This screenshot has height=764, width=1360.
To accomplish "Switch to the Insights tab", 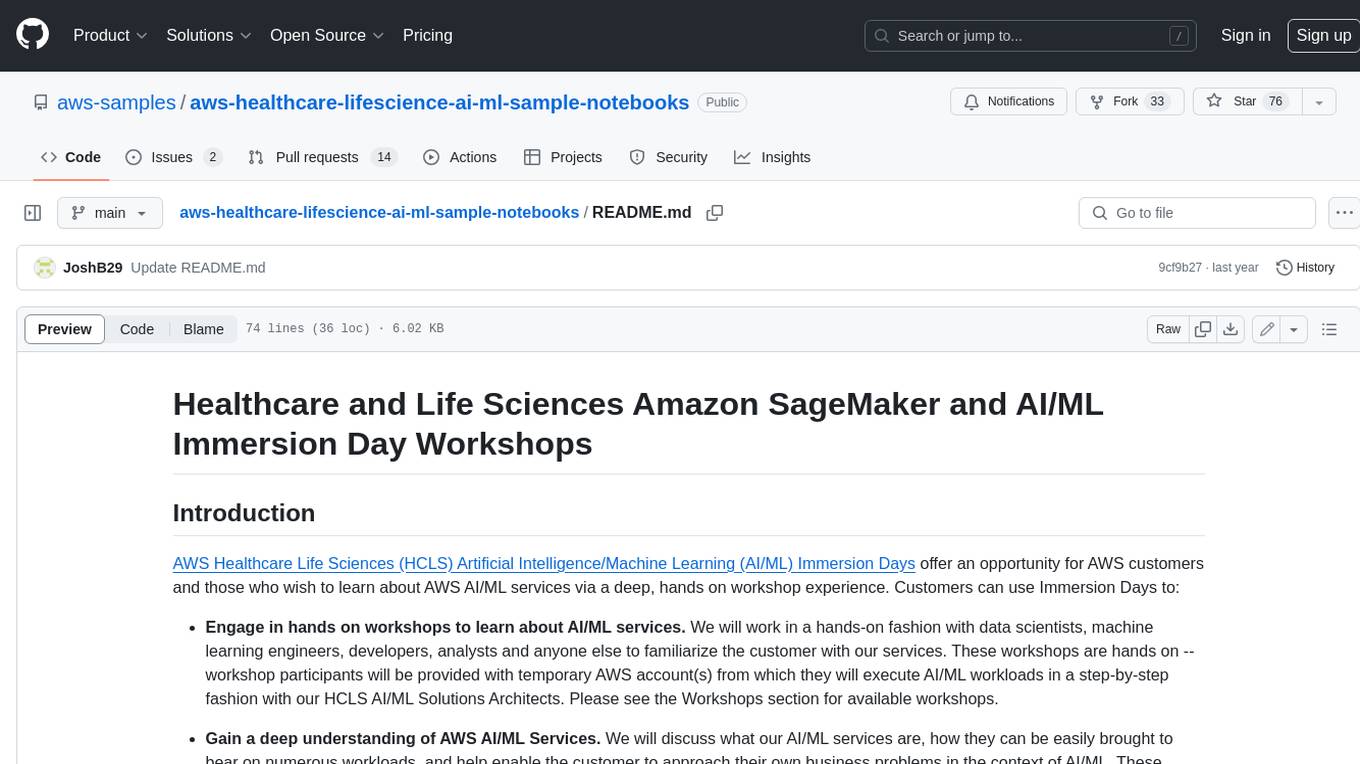I will click(772, 157).
